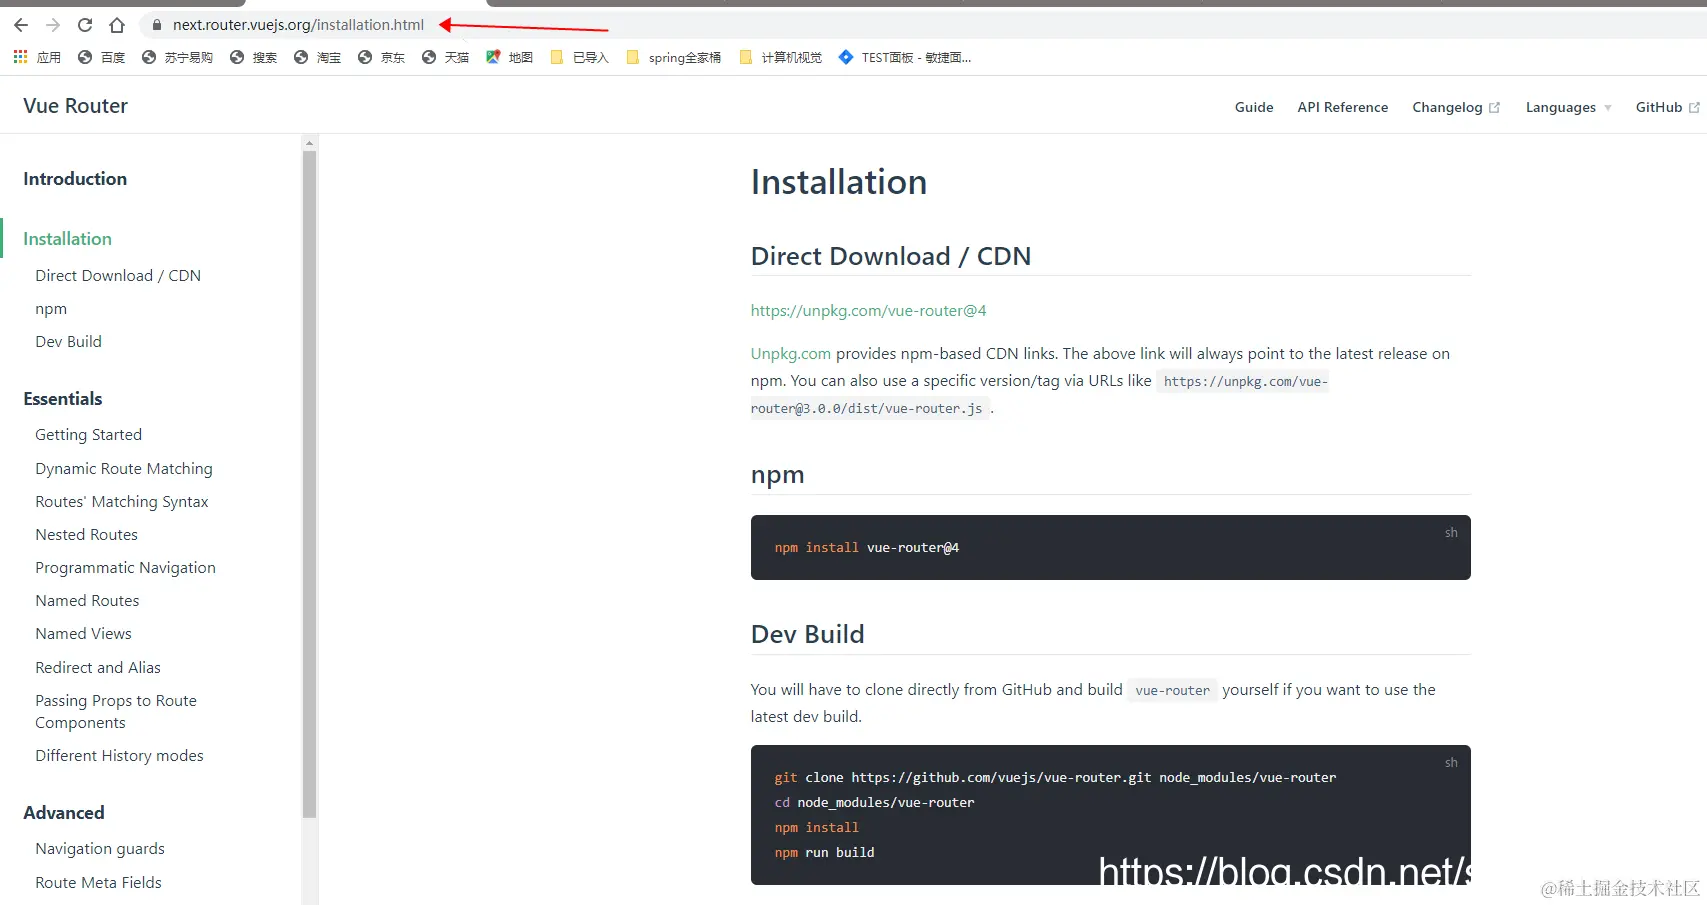Open Nested Routes page
The image size is (1707, 905).
point(86,535)
